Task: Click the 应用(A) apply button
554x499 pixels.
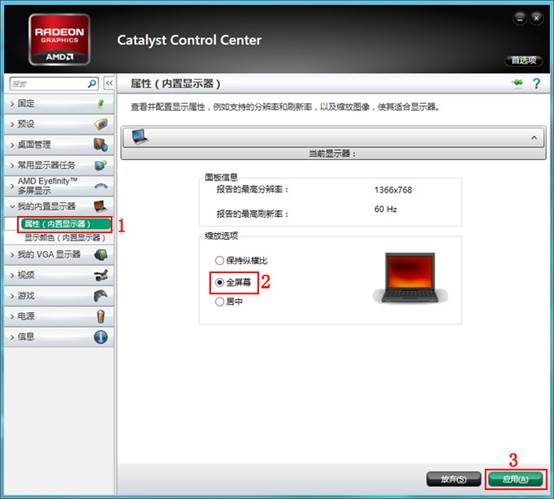Action: 515,479
